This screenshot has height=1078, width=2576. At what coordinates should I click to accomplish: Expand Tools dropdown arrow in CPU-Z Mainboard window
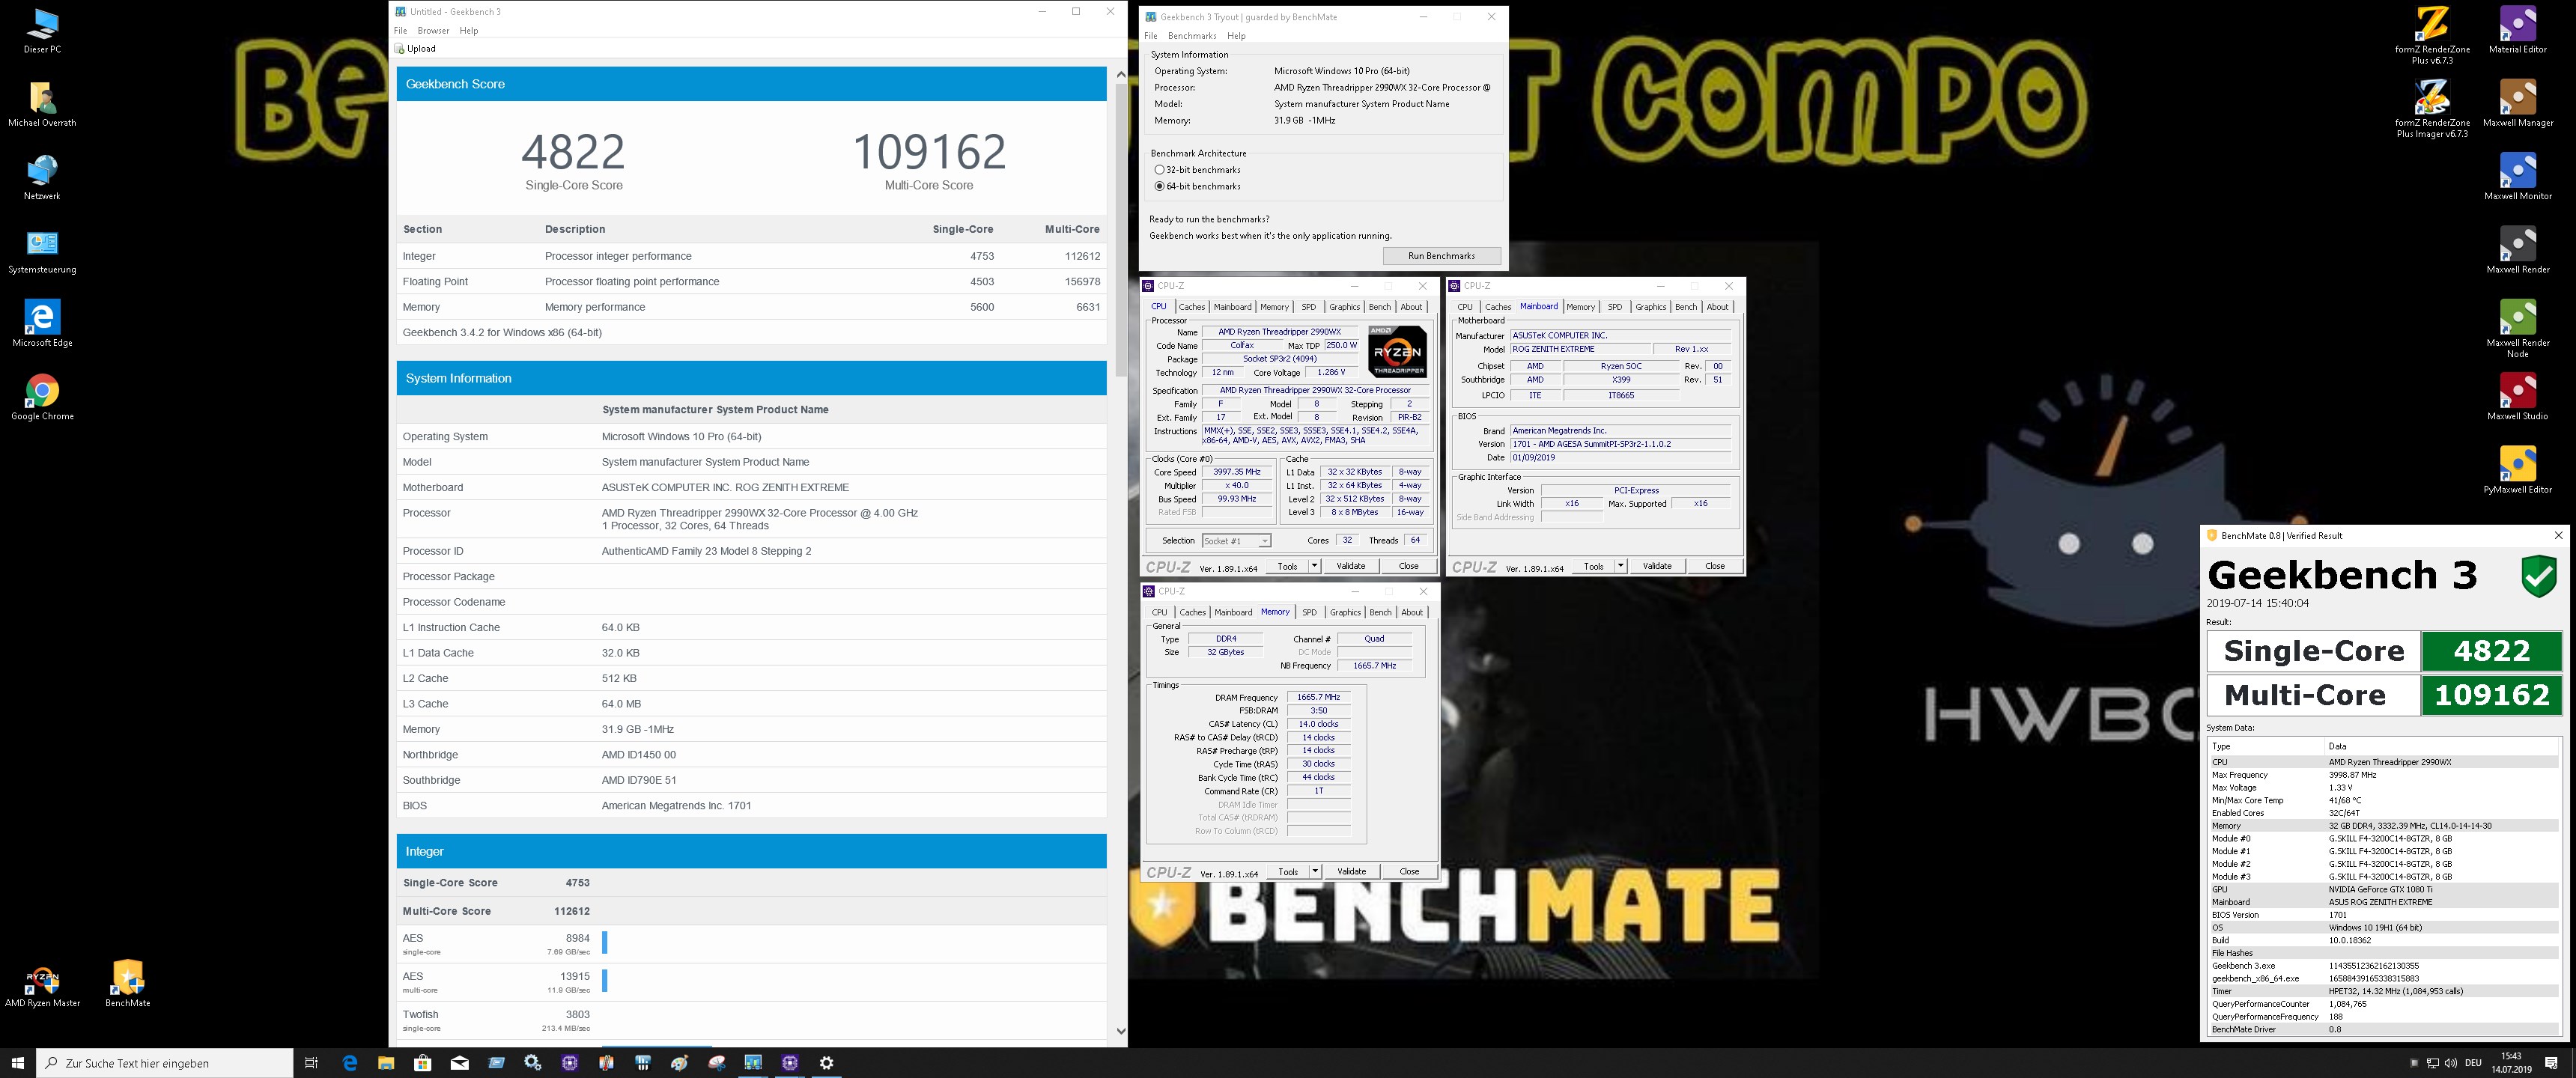(1620, 566)
